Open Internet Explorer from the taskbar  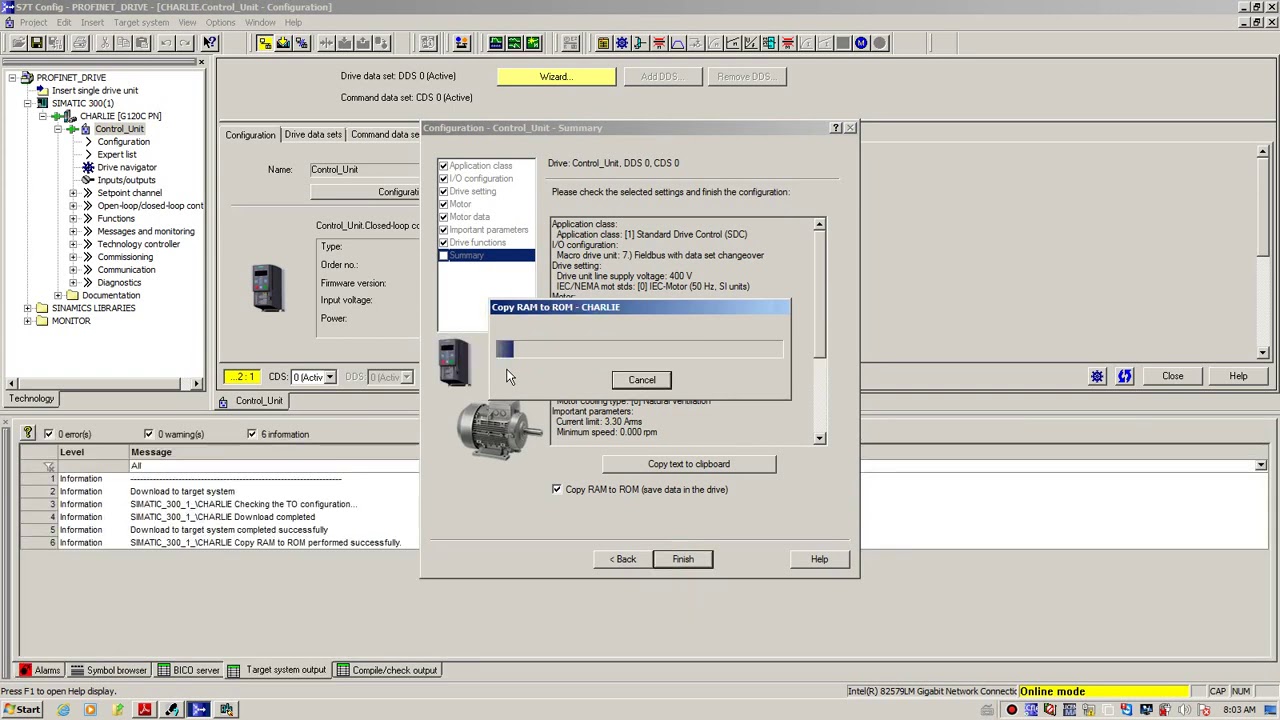point(63,710)
